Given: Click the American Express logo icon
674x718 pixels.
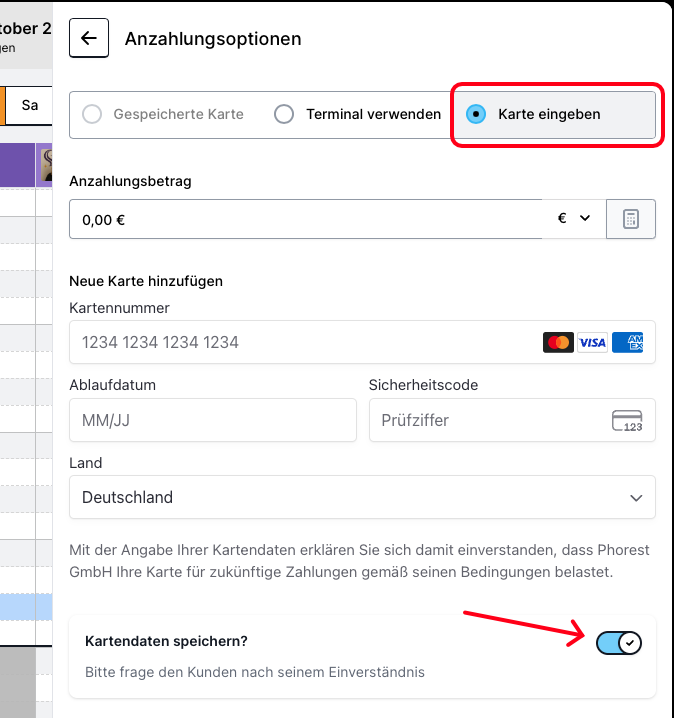Looking at the screenshot, I should click(x=627, y=342).
